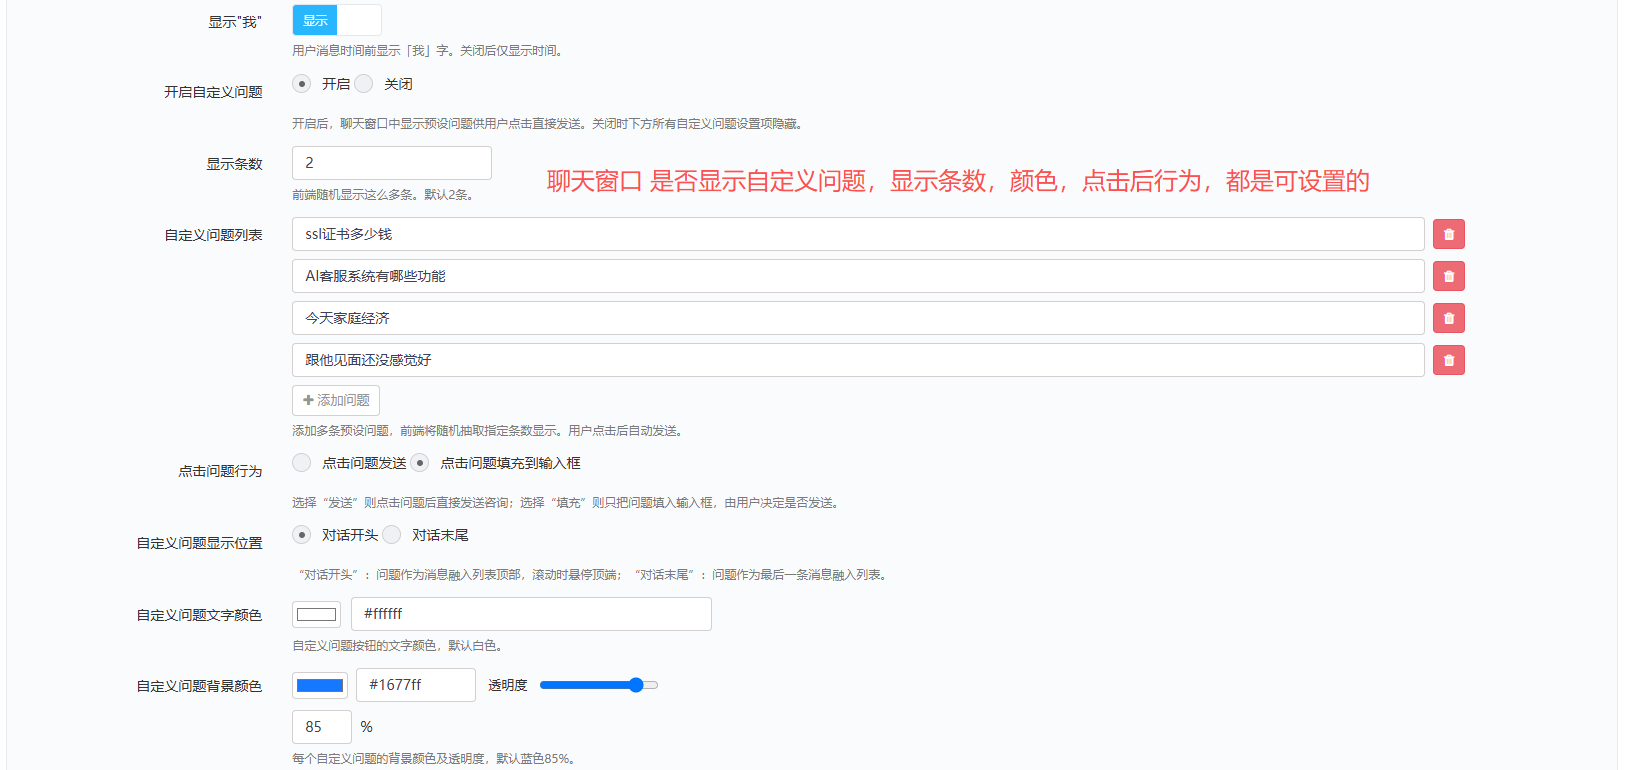This screenshot has height=770, width=1630.
Task: Edit the '今天家庭经济' question field
Action: (x=858, y=318)
